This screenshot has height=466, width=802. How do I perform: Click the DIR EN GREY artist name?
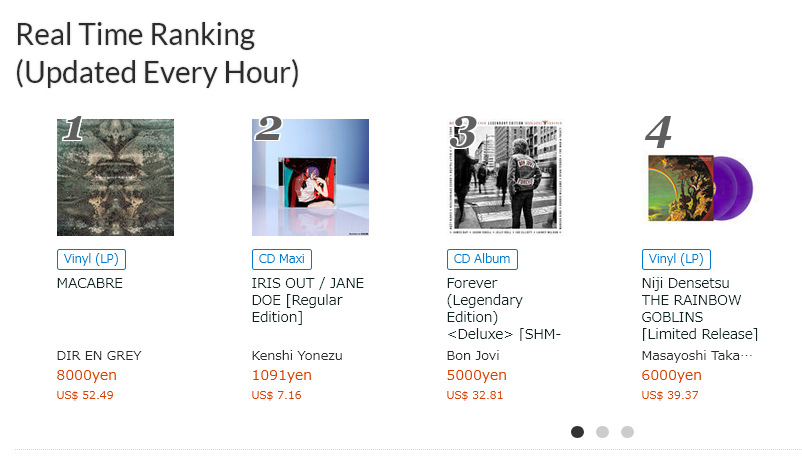(x=99, y=355)
